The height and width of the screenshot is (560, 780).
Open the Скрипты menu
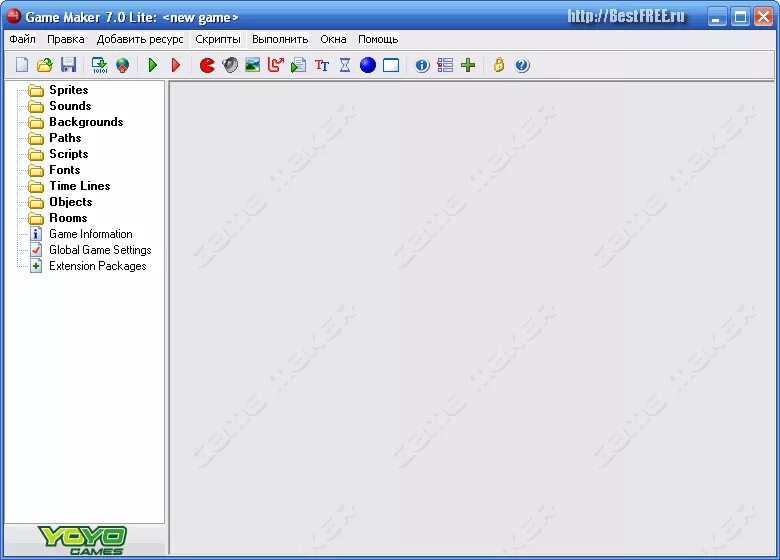tap(218, 39)
